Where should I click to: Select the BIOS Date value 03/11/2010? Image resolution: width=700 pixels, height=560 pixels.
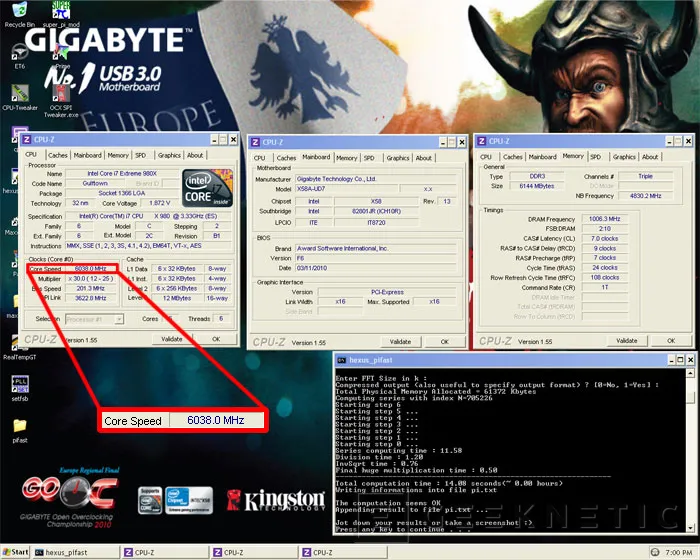click(376, 268)
